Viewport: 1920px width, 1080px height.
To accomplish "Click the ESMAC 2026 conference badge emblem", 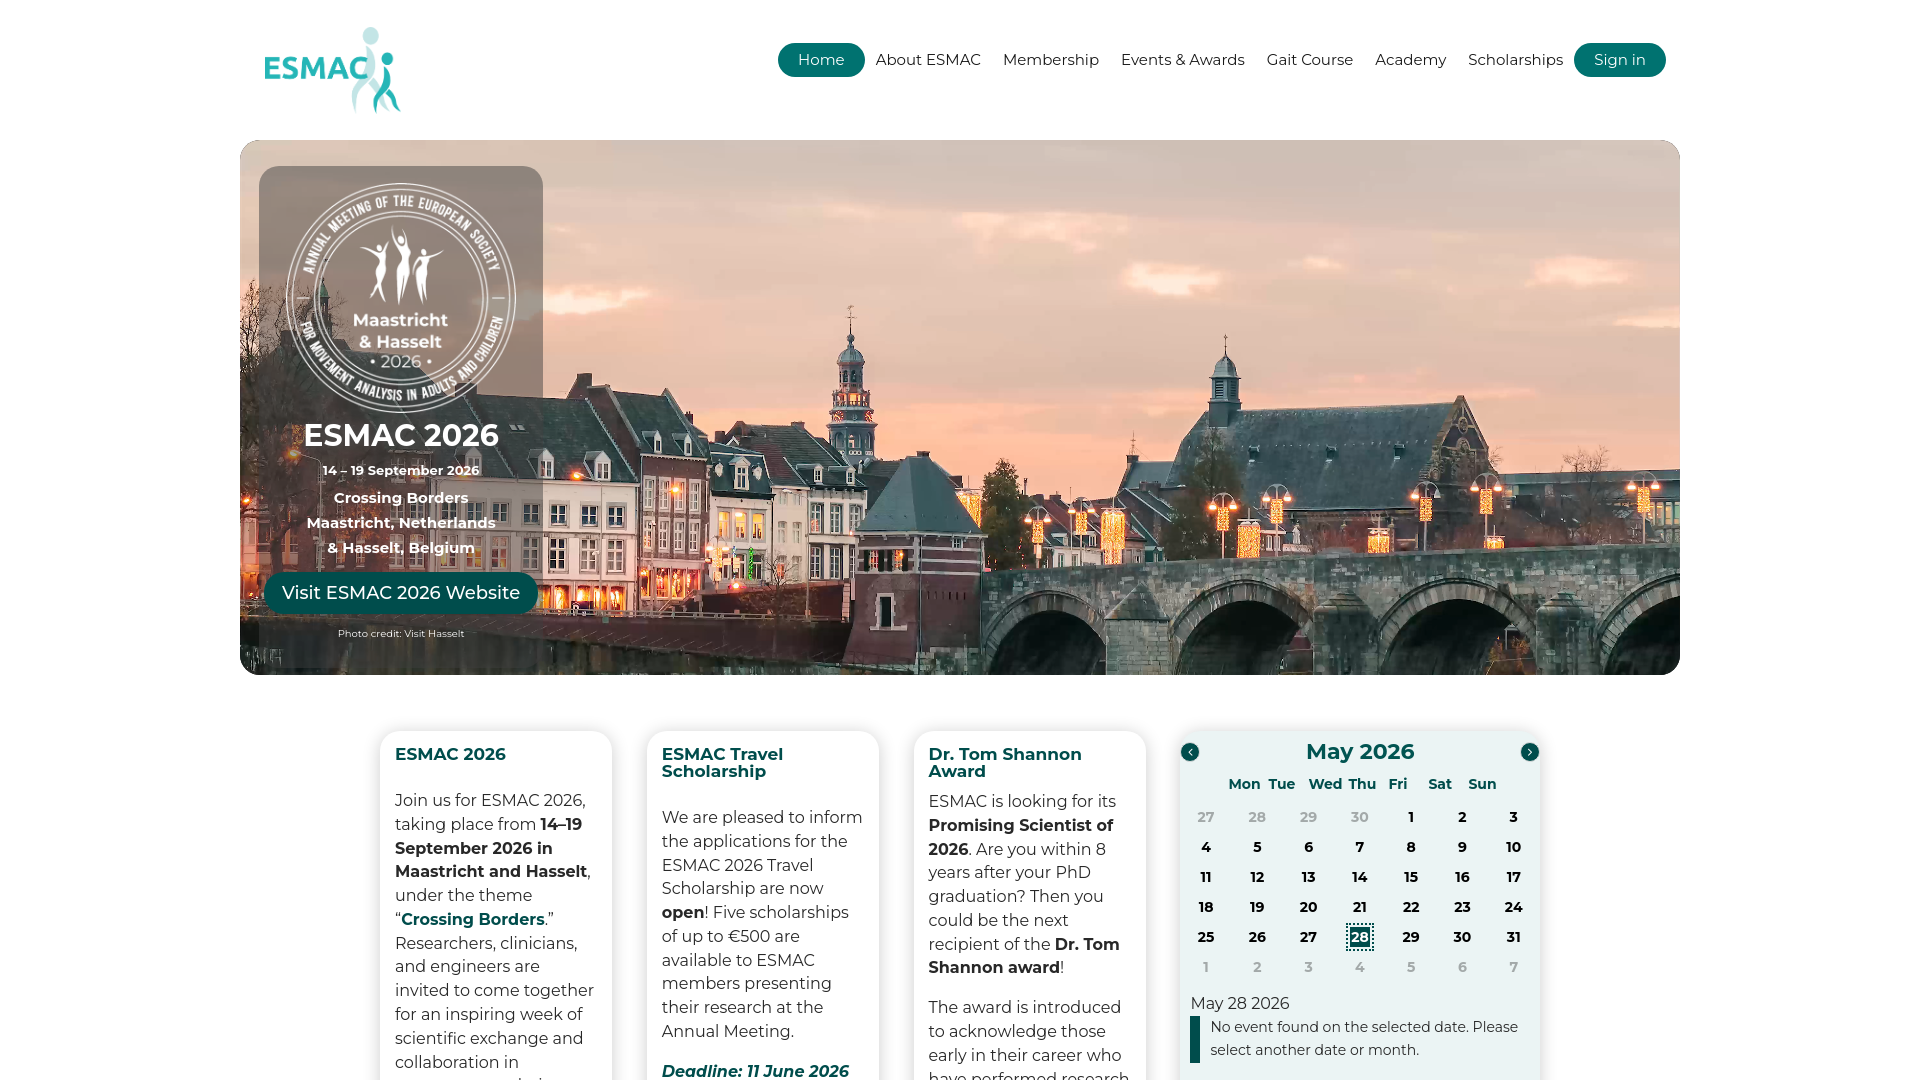I will point(401,297).
